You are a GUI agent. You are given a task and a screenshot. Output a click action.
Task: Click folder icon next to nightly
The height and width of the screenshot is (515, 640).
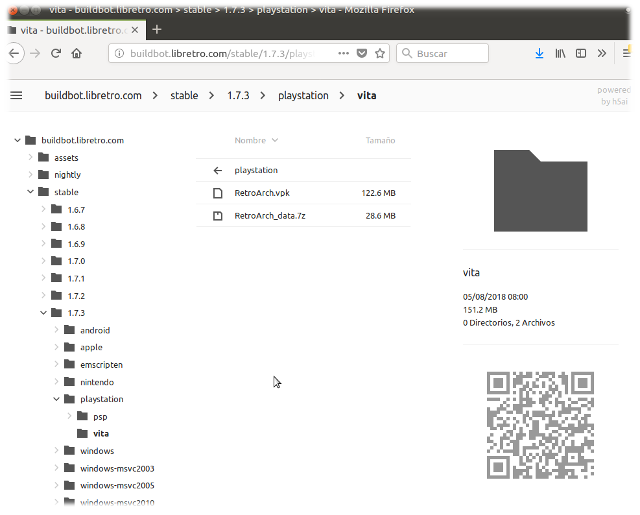click(x=44, y=175)
